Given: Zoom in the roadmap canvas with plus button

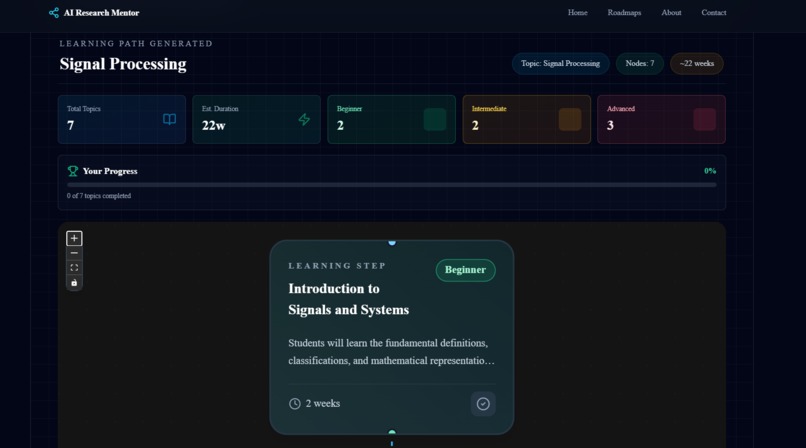Looking at the screenshot, I should click(74, 238).
